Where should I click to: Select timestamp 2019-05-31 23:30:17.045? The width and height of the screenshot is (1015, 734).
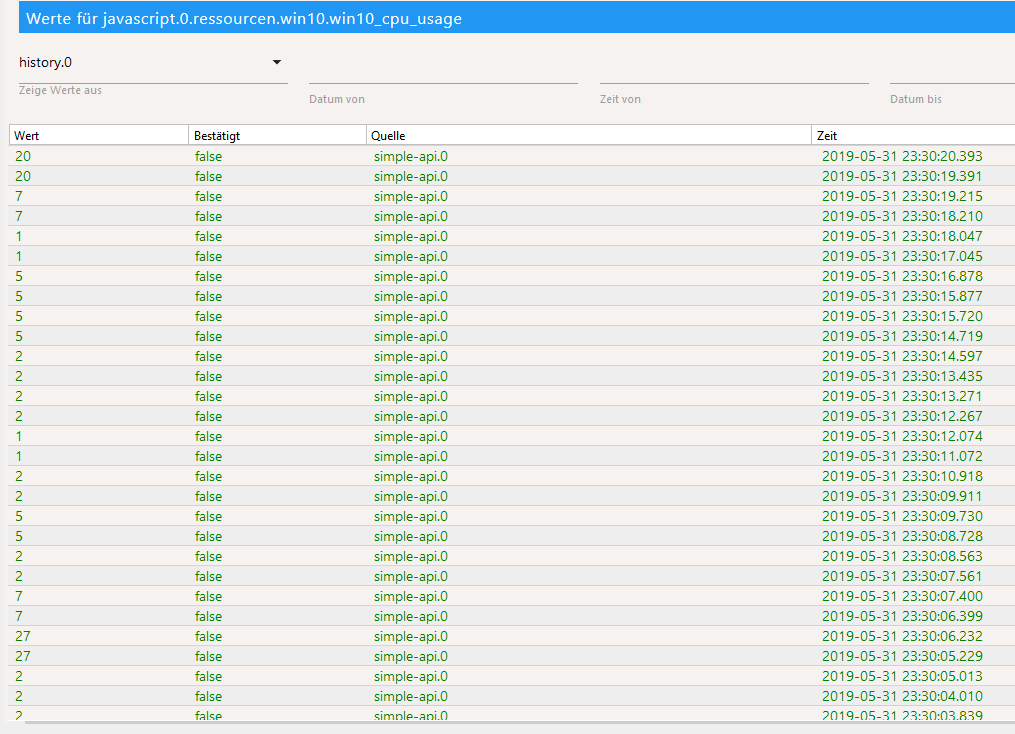[902, 256]
